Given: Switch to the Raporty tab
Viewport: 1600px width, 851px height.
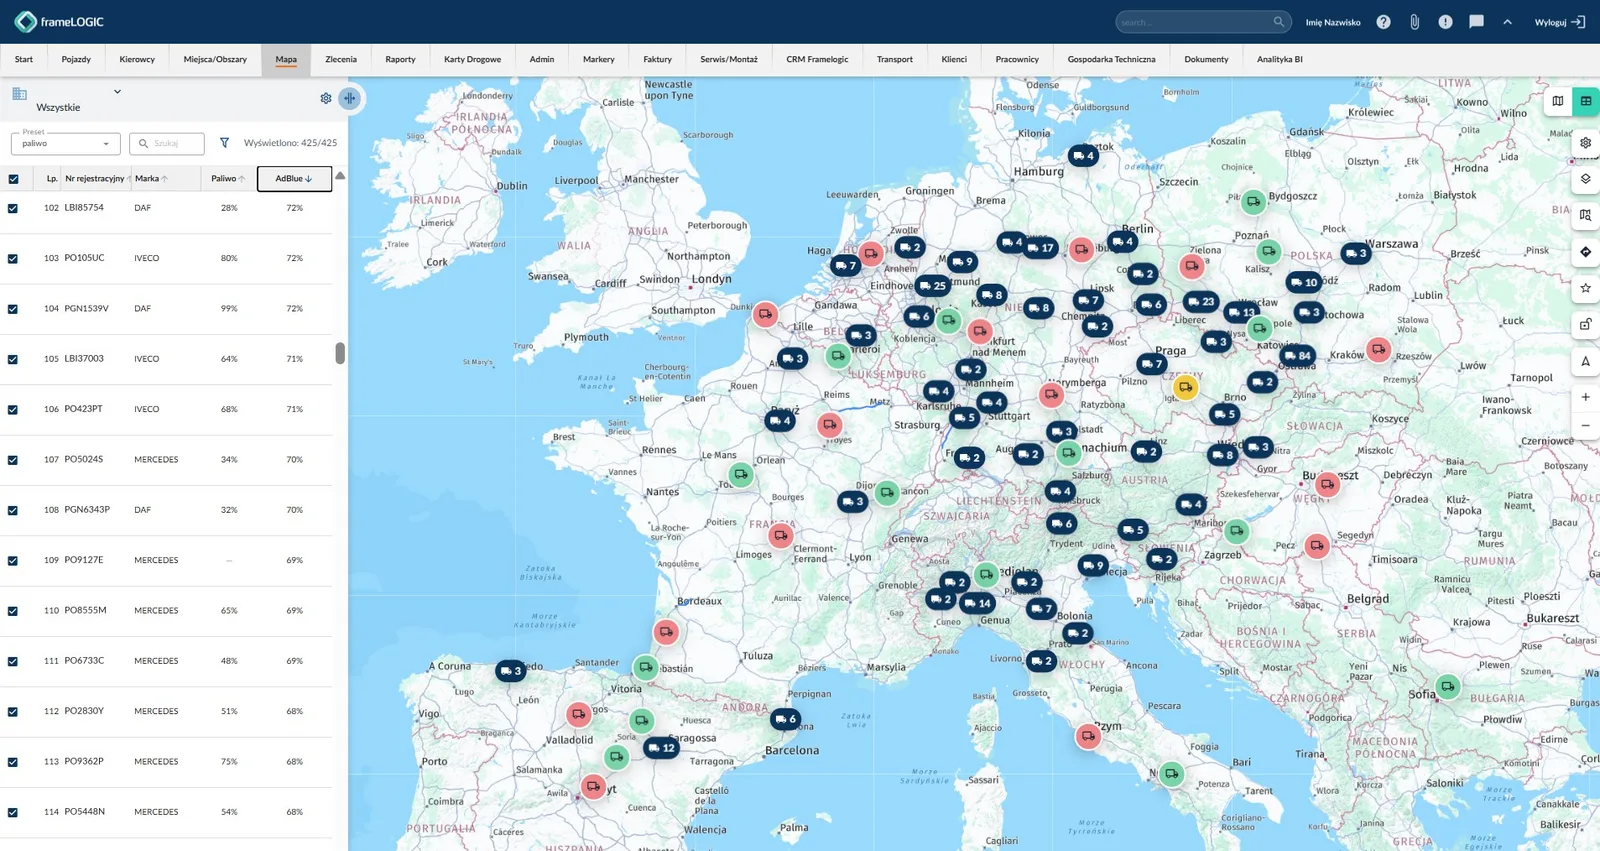Looking at the screenshot, I should (x=400, y=59).
